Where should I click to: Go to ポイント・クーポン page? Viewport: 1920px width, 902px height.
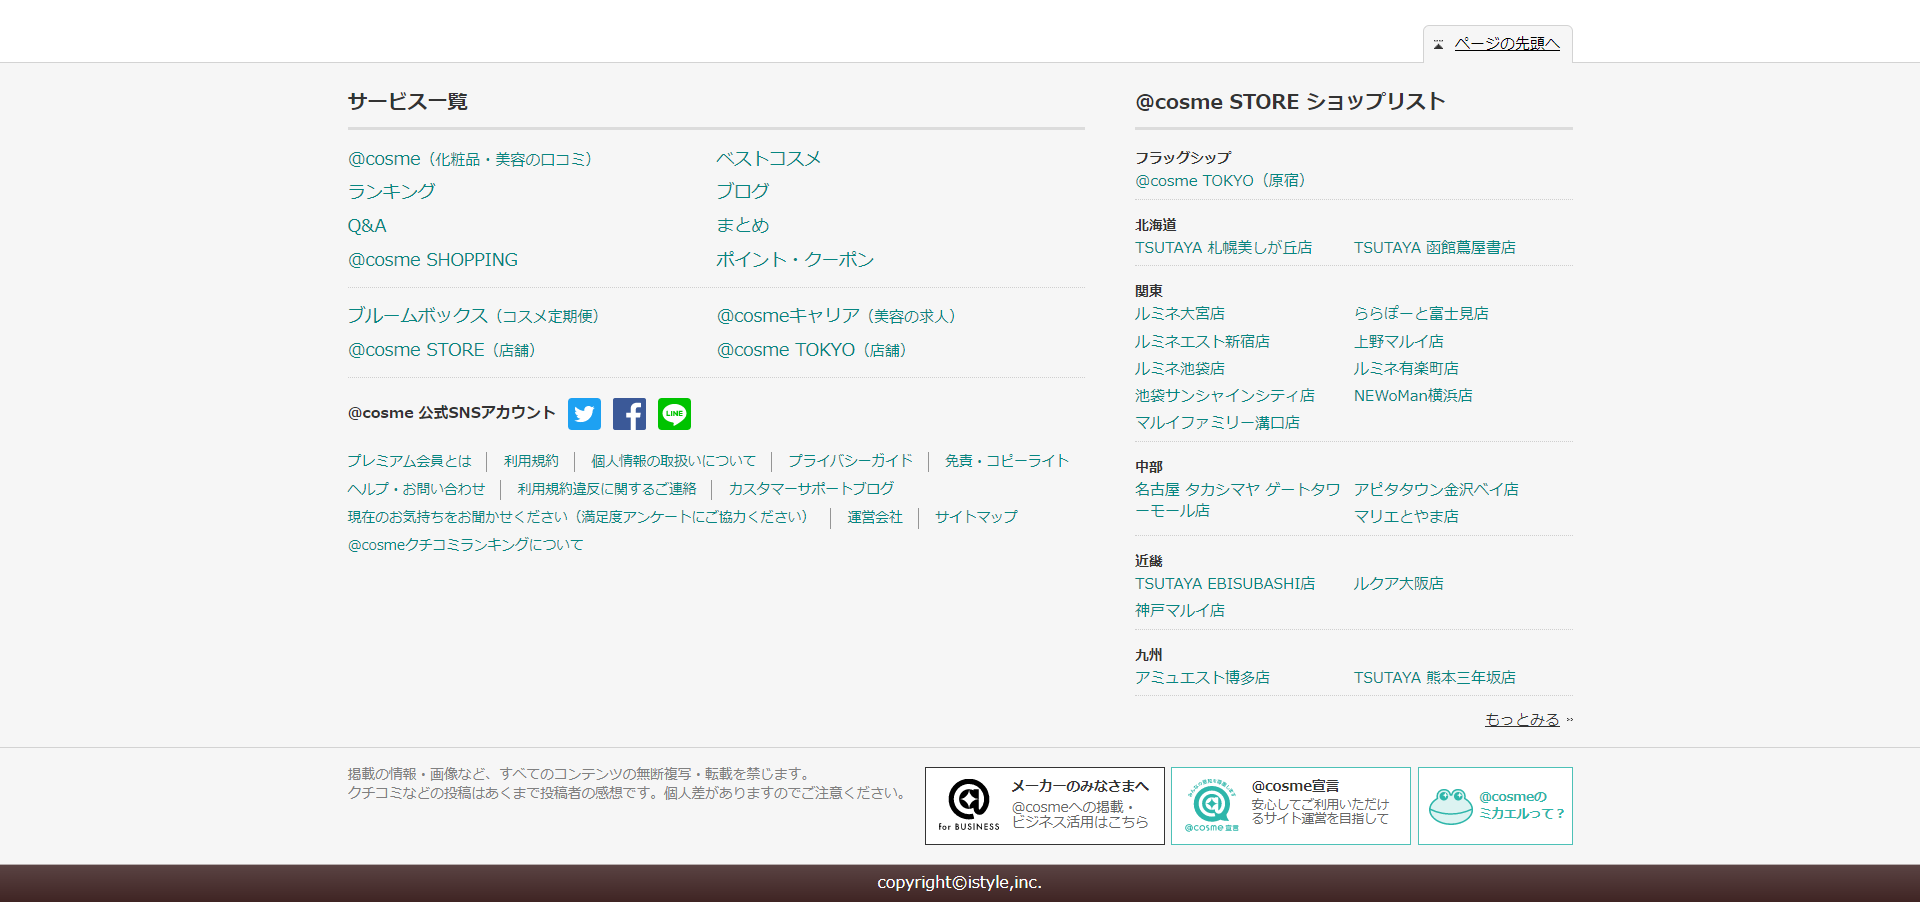795,260
